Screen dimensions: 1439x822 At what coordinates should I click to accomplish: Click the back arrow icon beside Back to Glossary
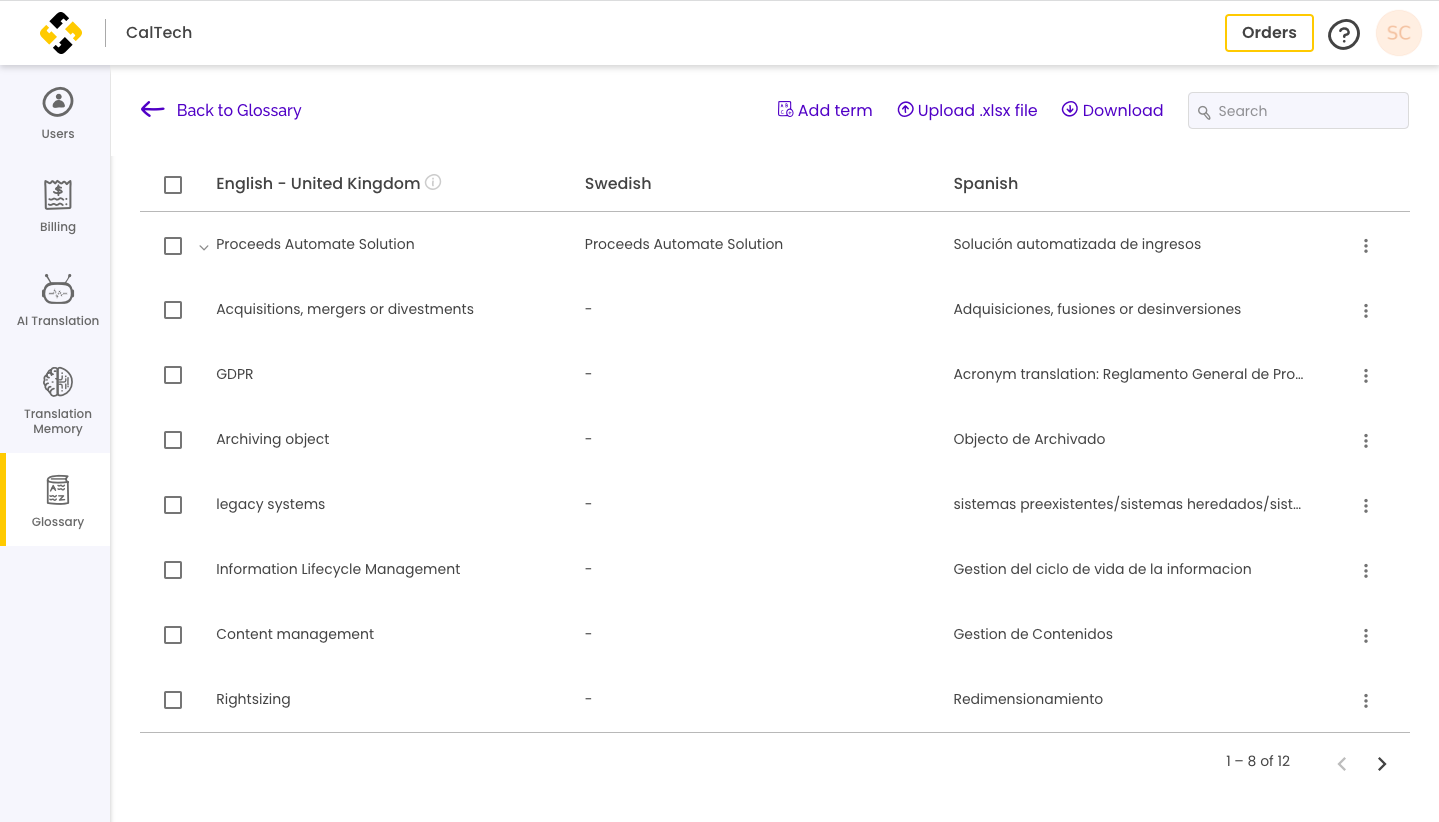[152, 110]
